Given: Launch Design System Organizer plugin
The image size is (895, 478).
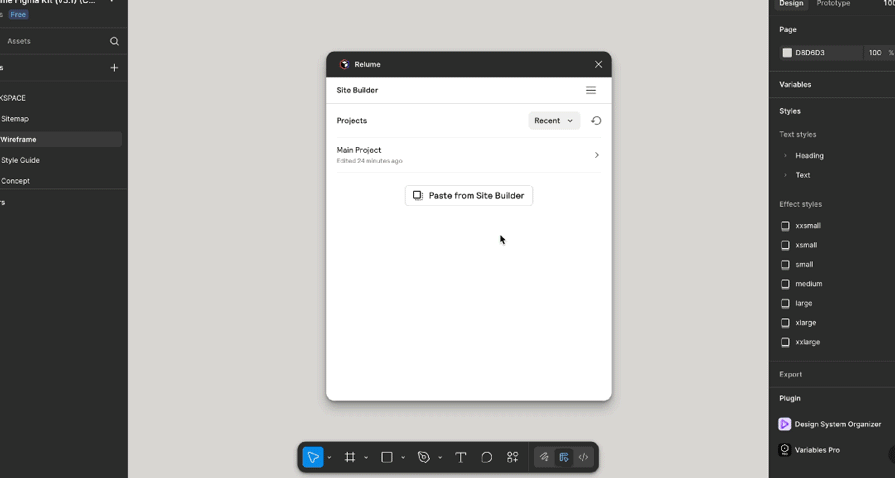Looking at the screenshot, I should pyautogui.click(x=832, y=424).
